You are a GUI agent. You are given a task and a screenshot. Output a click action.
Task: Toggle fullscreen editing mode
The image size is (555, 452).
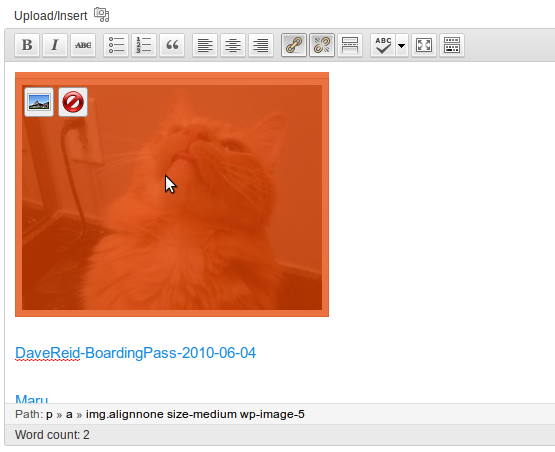[424, 45]
